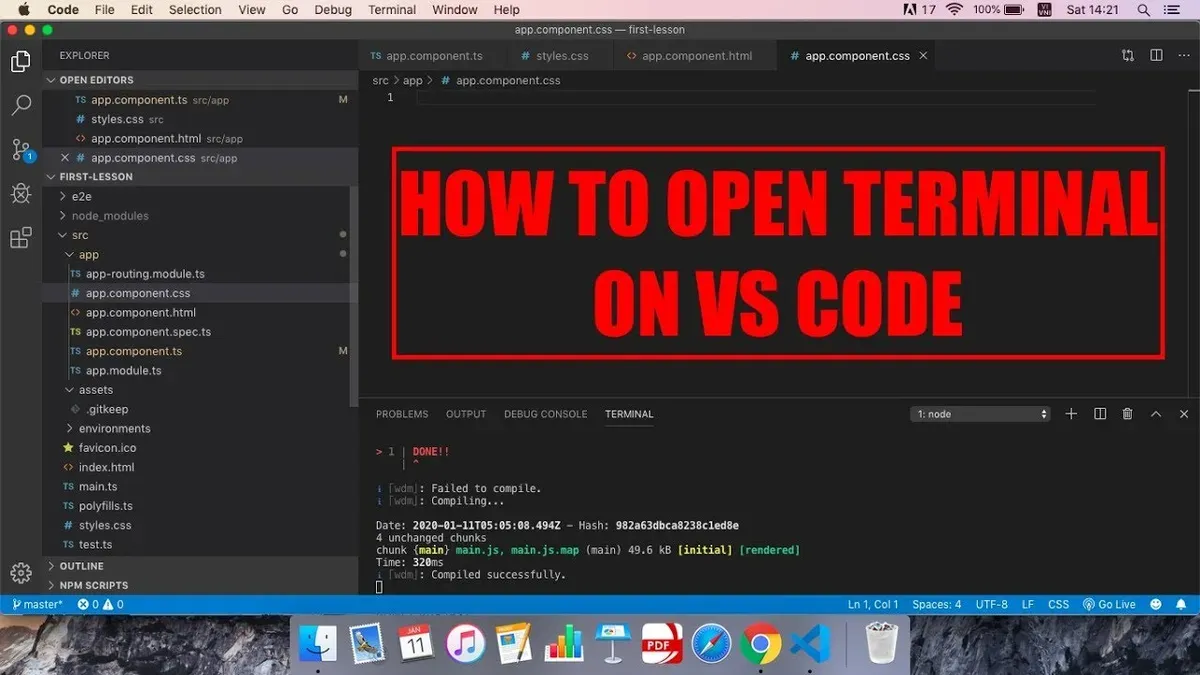
Task: Open Source Control view with badge
Action: pos(21,150)
